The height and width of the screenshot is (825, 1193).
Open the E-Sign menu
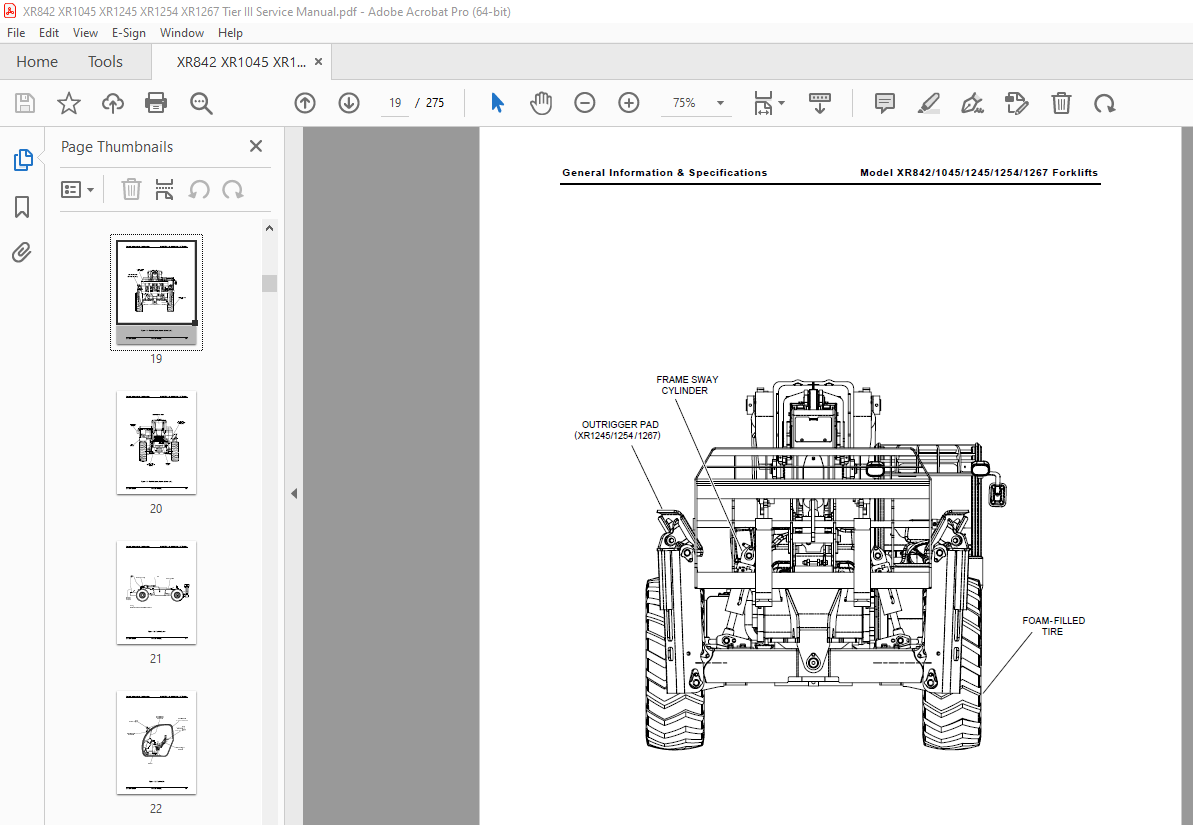click(x=129, y=33)
